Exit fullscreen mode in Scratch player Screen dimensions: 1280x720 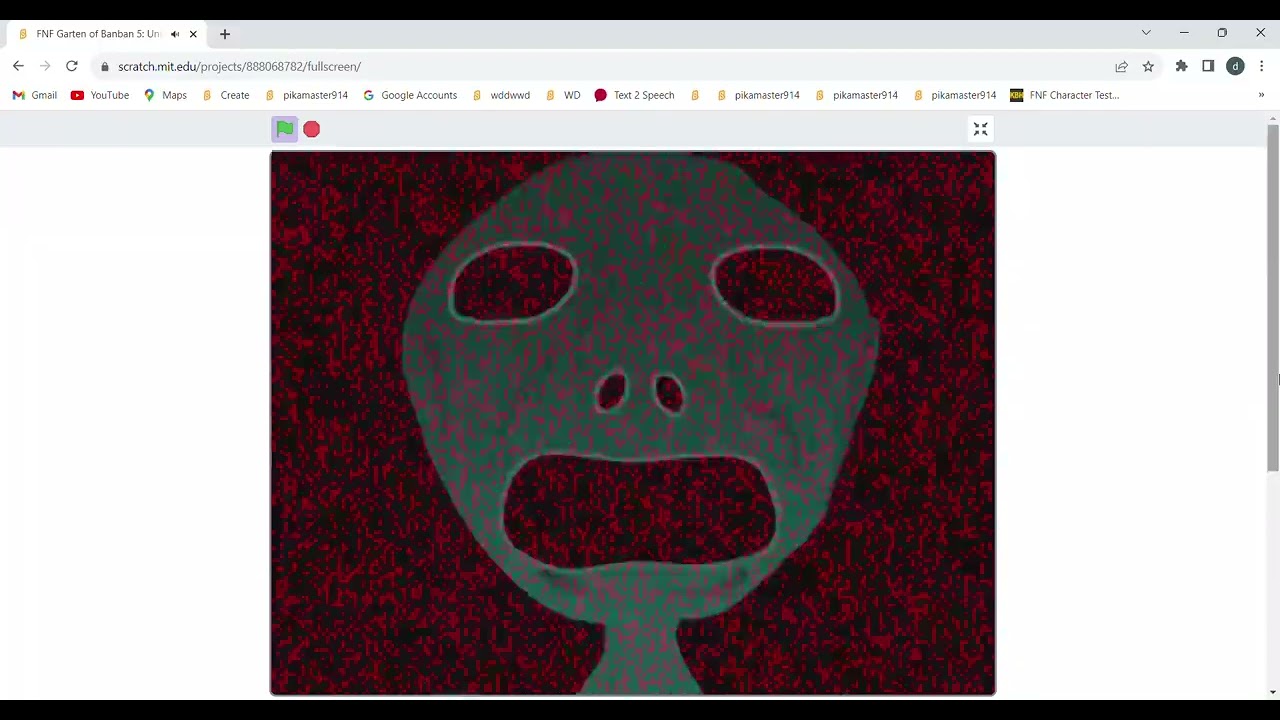[981, 129]
